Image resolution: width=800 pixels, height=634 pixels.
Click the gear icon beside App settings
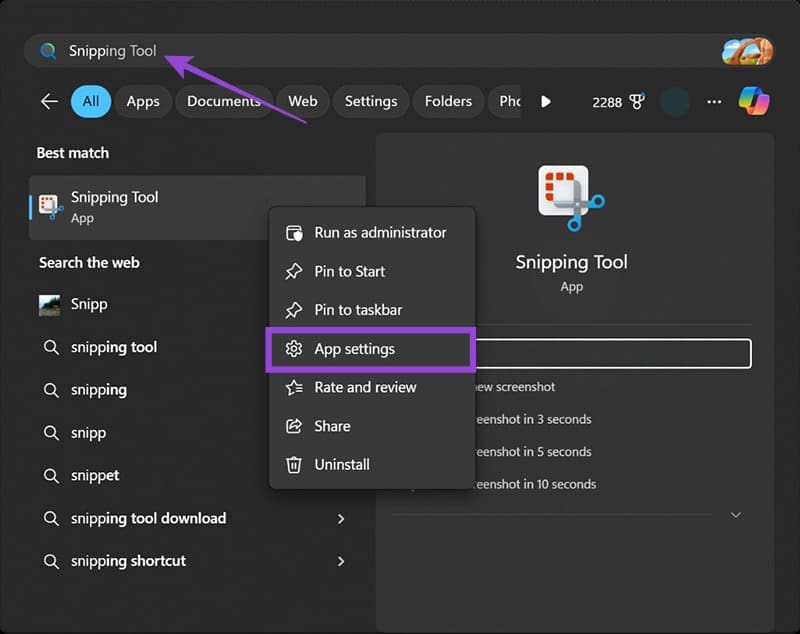click(x=294, y=349)
